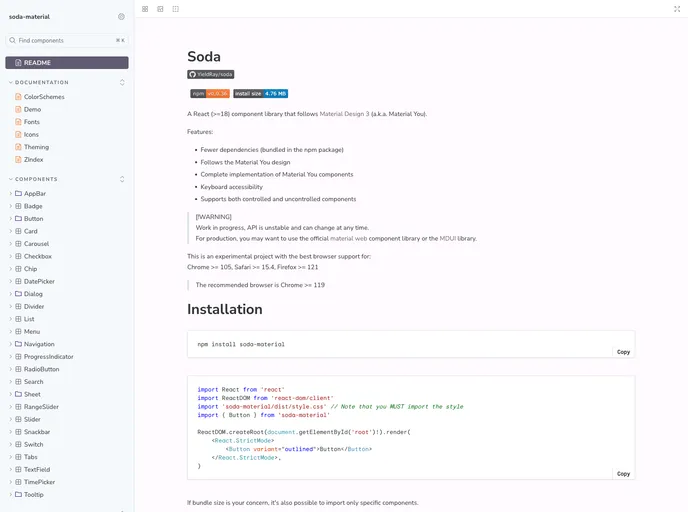Copy the import code snippet
This screenshot has height=512, width=688.
coord(623,474)
